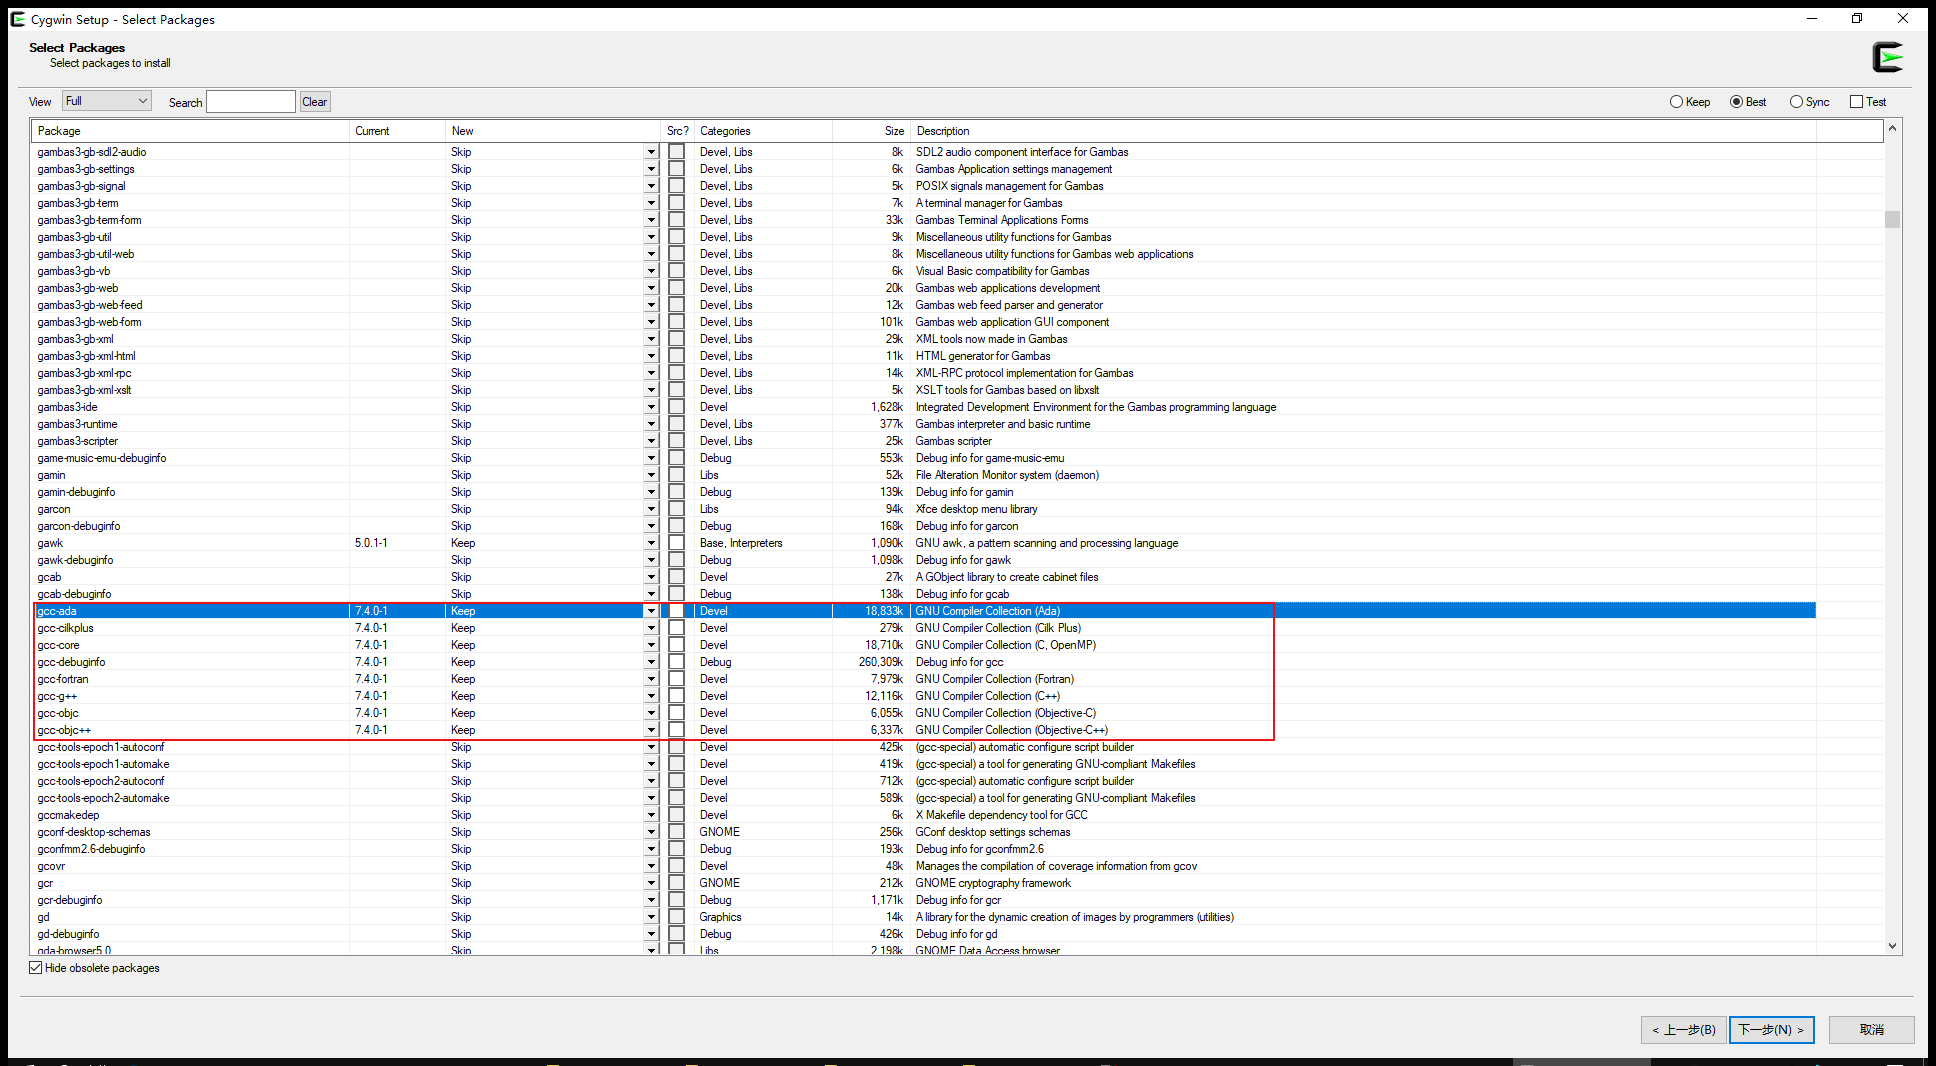This screenshot has height=1066, width=1936.
Task: Sort by the Package column header
Action: tap(190, 131)
